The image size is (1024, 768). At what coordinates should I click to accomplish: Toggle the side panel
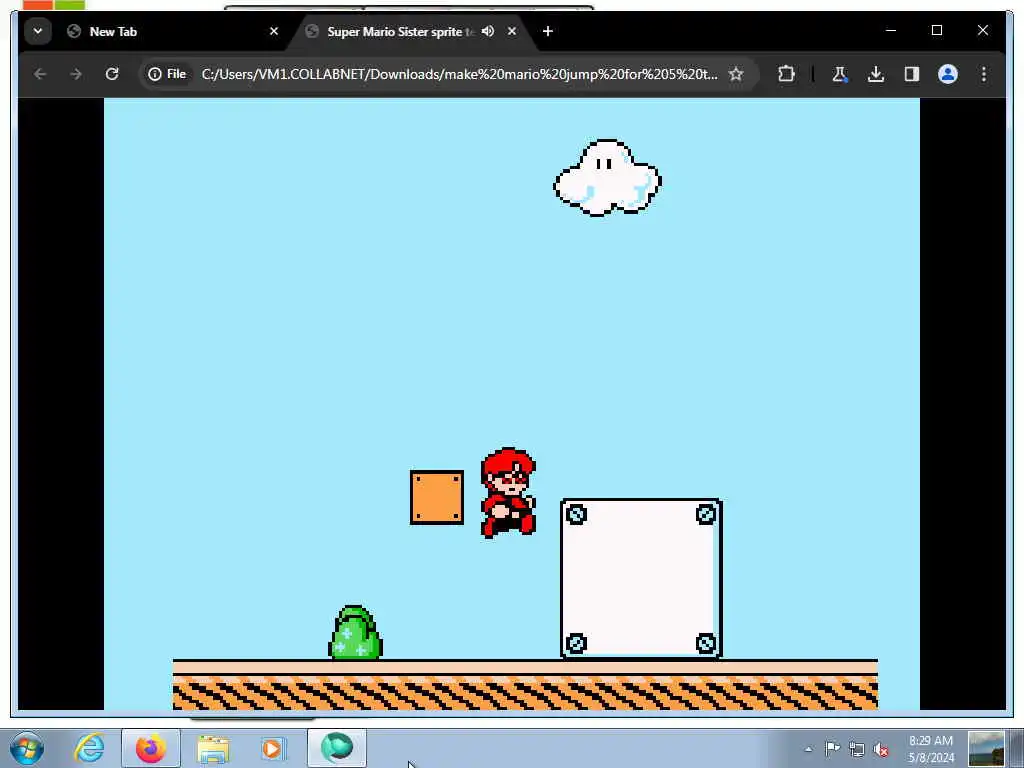point(912,74)
